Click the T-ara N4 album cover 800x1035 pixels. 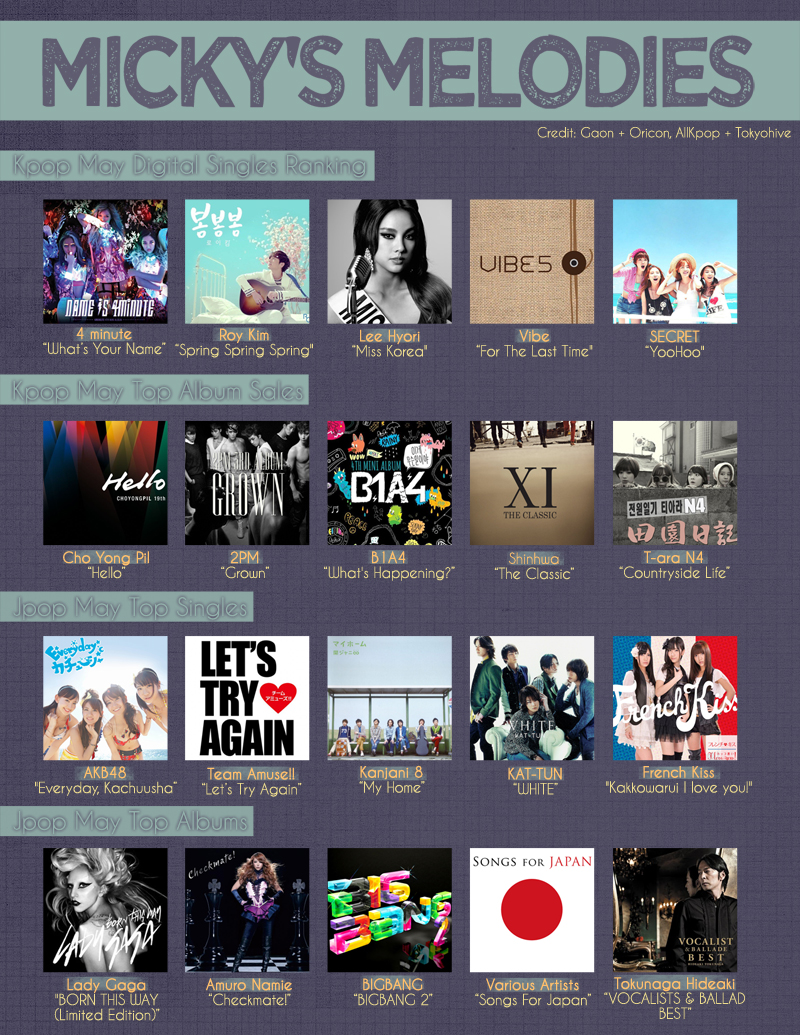pyautogui.click(x=674, y=483)
